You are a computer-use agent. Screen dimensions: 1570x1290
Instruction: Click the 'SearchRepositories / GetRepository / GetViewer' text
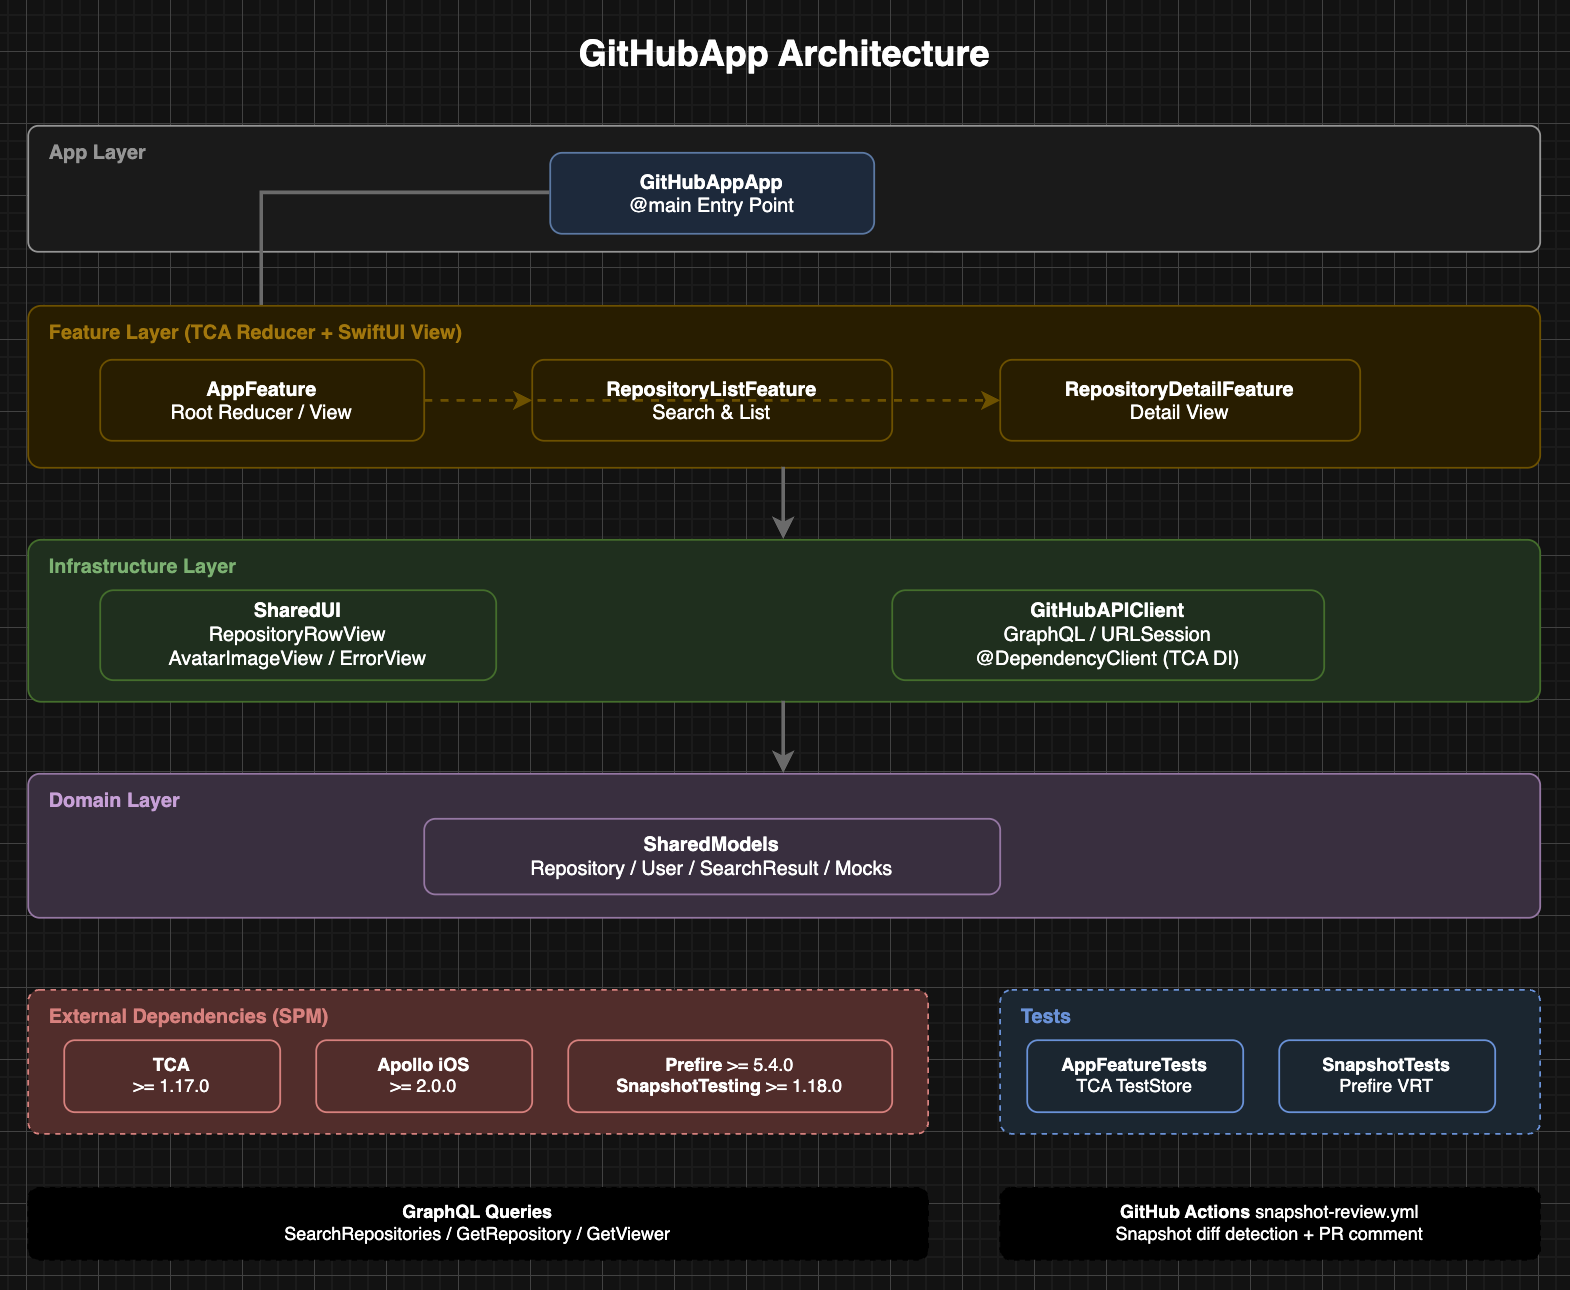coord(477,1234)
